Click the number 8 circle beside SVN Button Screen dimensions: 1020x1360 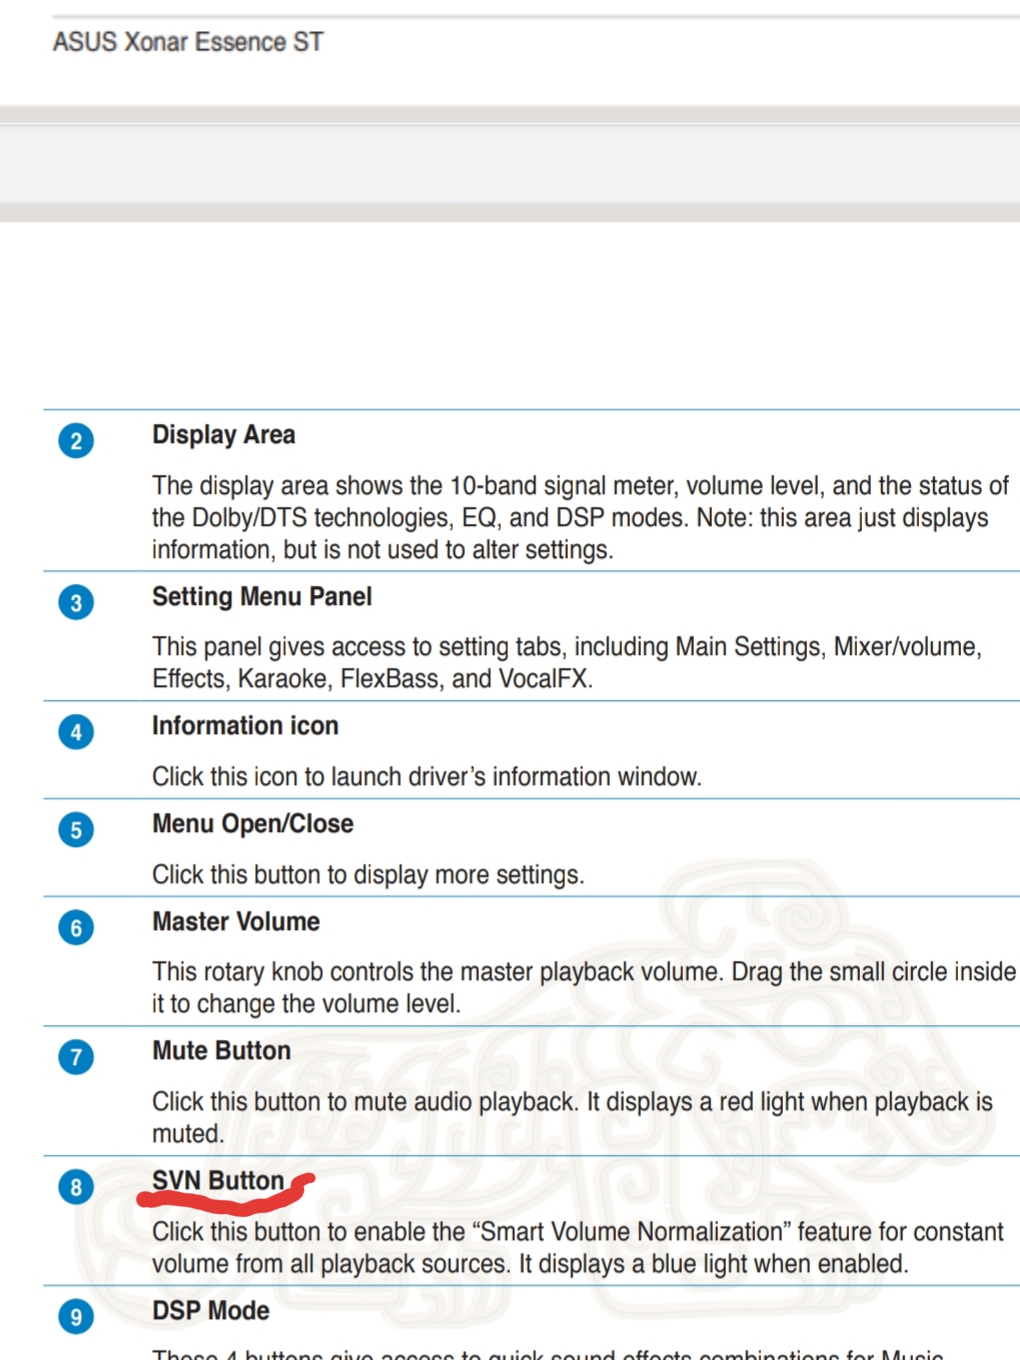pyautogui.click(x=76, y=1187)
